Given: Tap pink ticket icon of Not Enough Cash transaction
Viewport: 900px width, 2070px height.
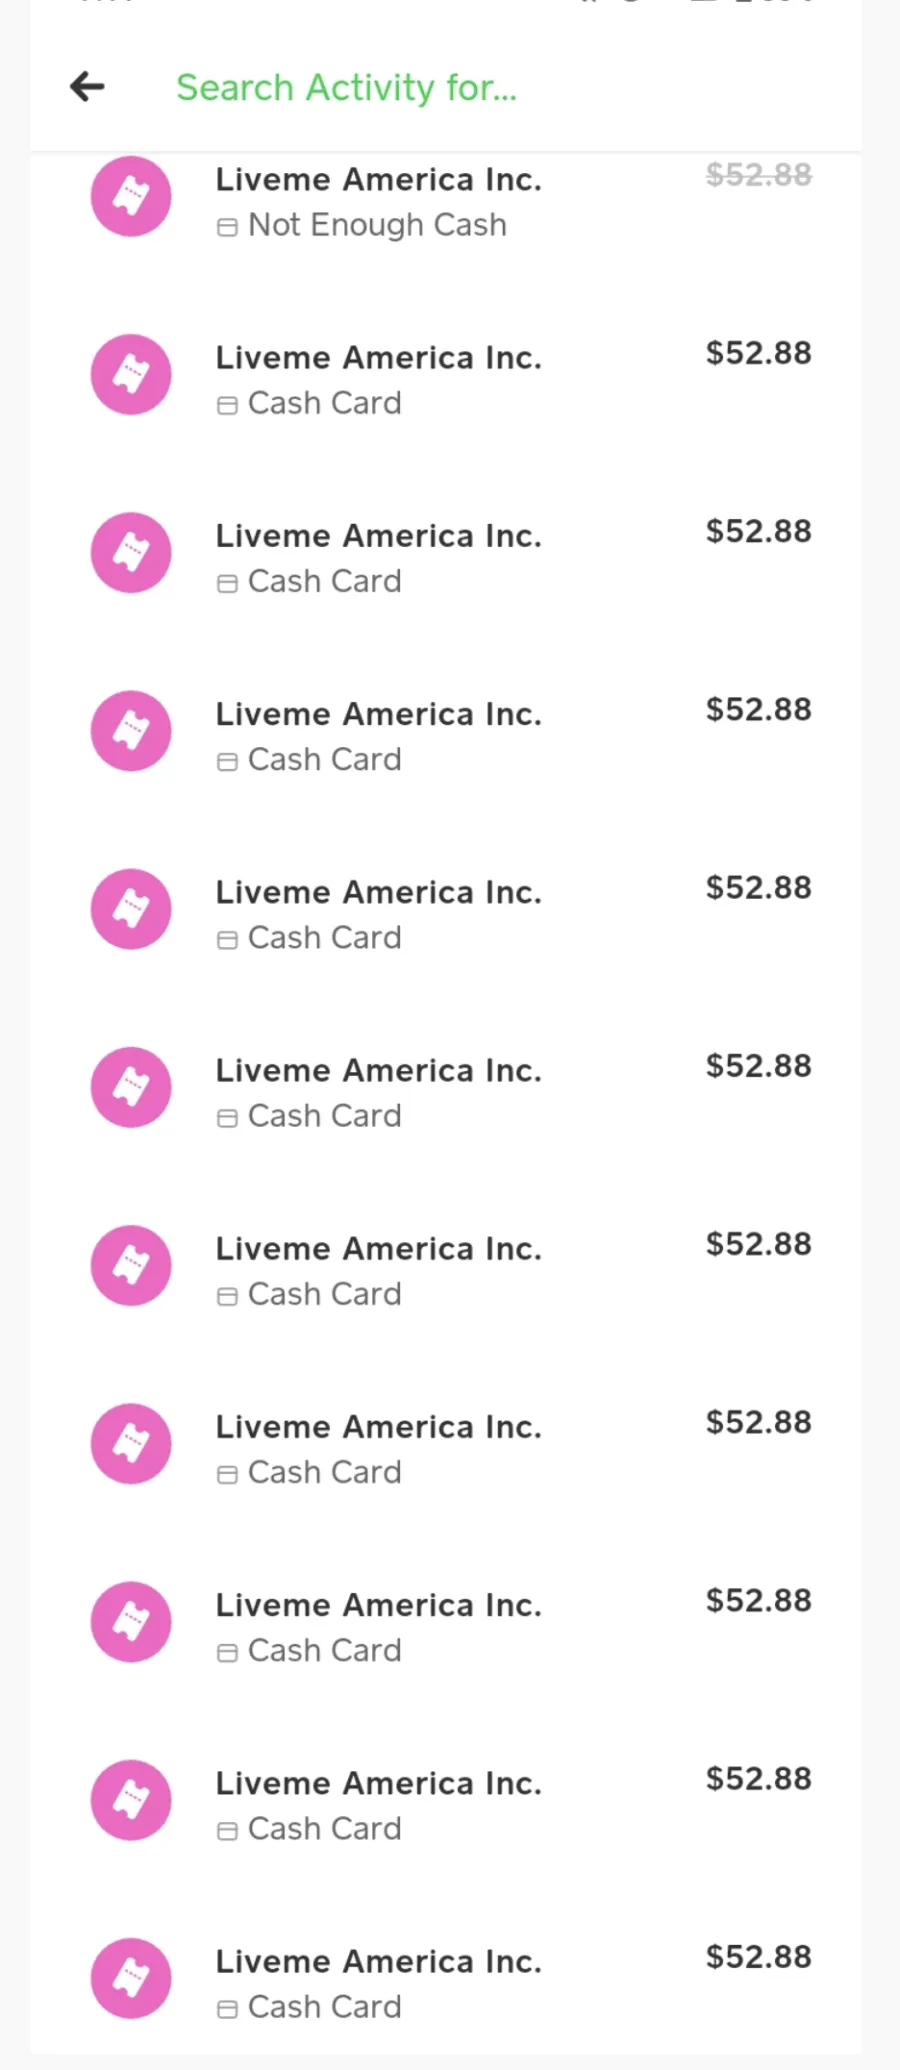Looking at the screenshot, I should click(x=131, y=197).
